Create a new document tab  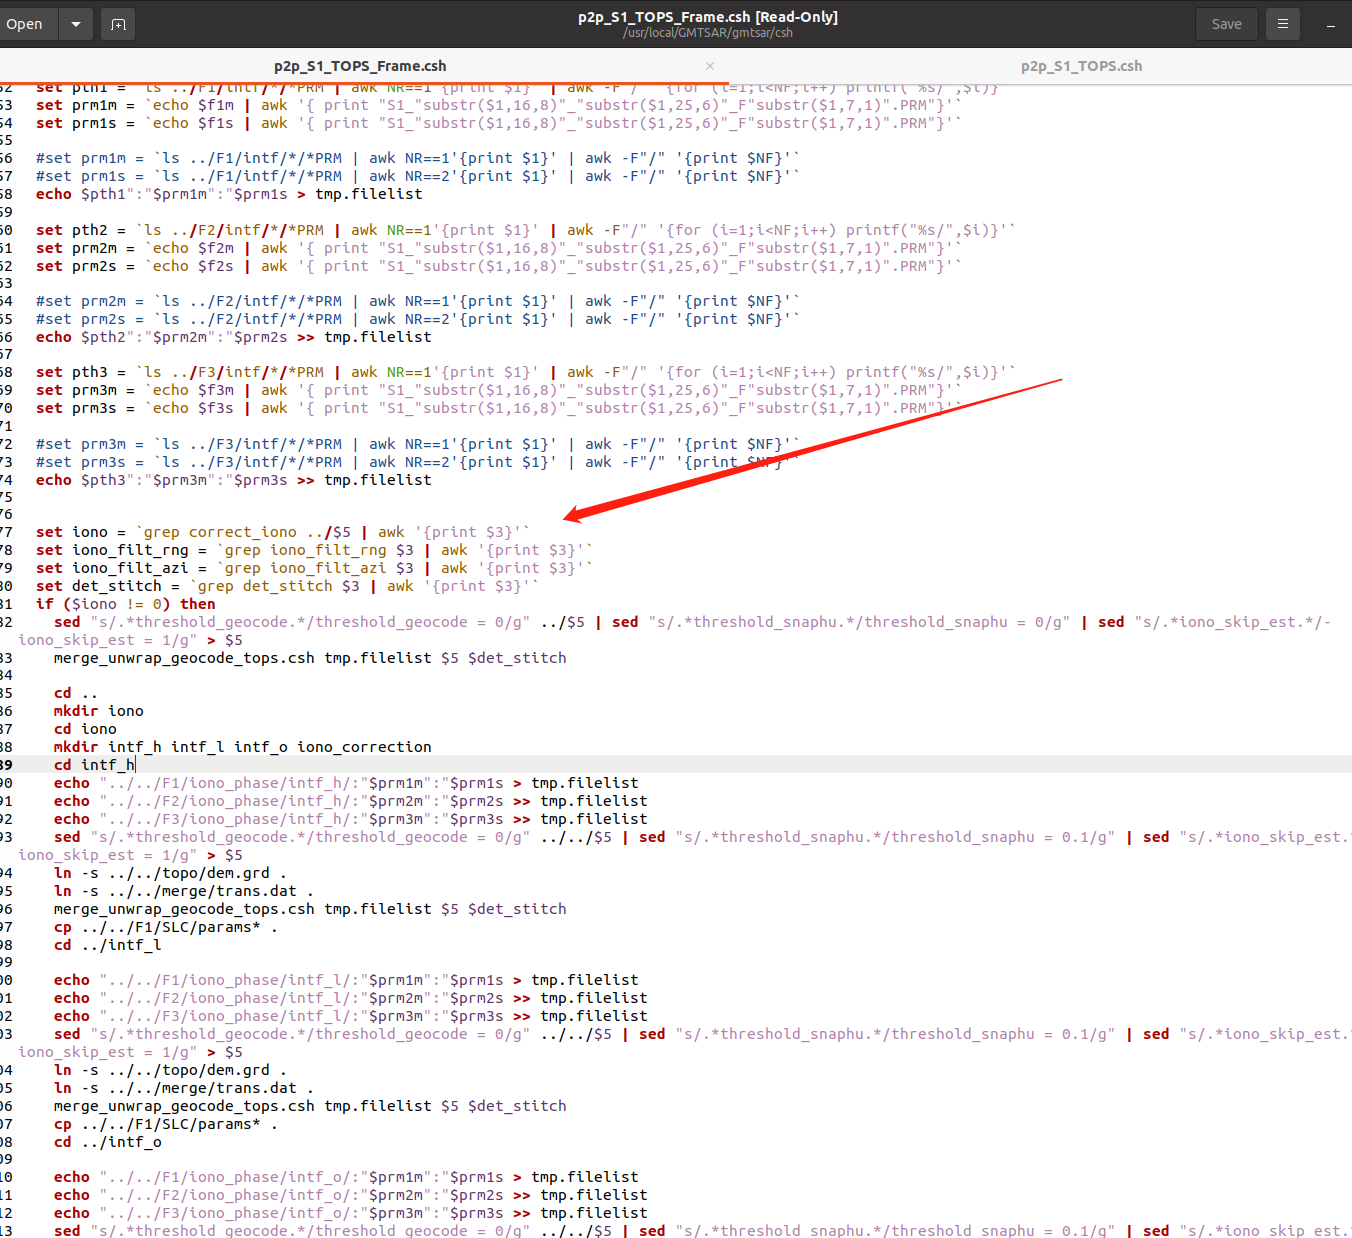[117, 23]
